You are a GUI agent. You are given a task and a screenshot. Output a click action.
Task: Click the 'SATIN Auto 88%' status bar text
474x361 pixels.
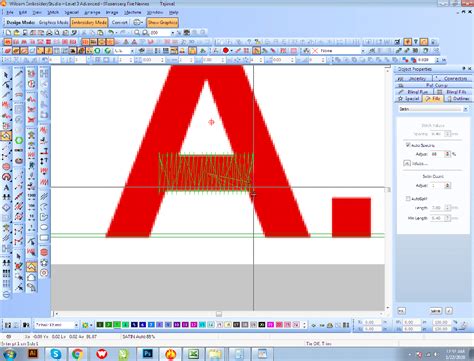click(139, 337)
